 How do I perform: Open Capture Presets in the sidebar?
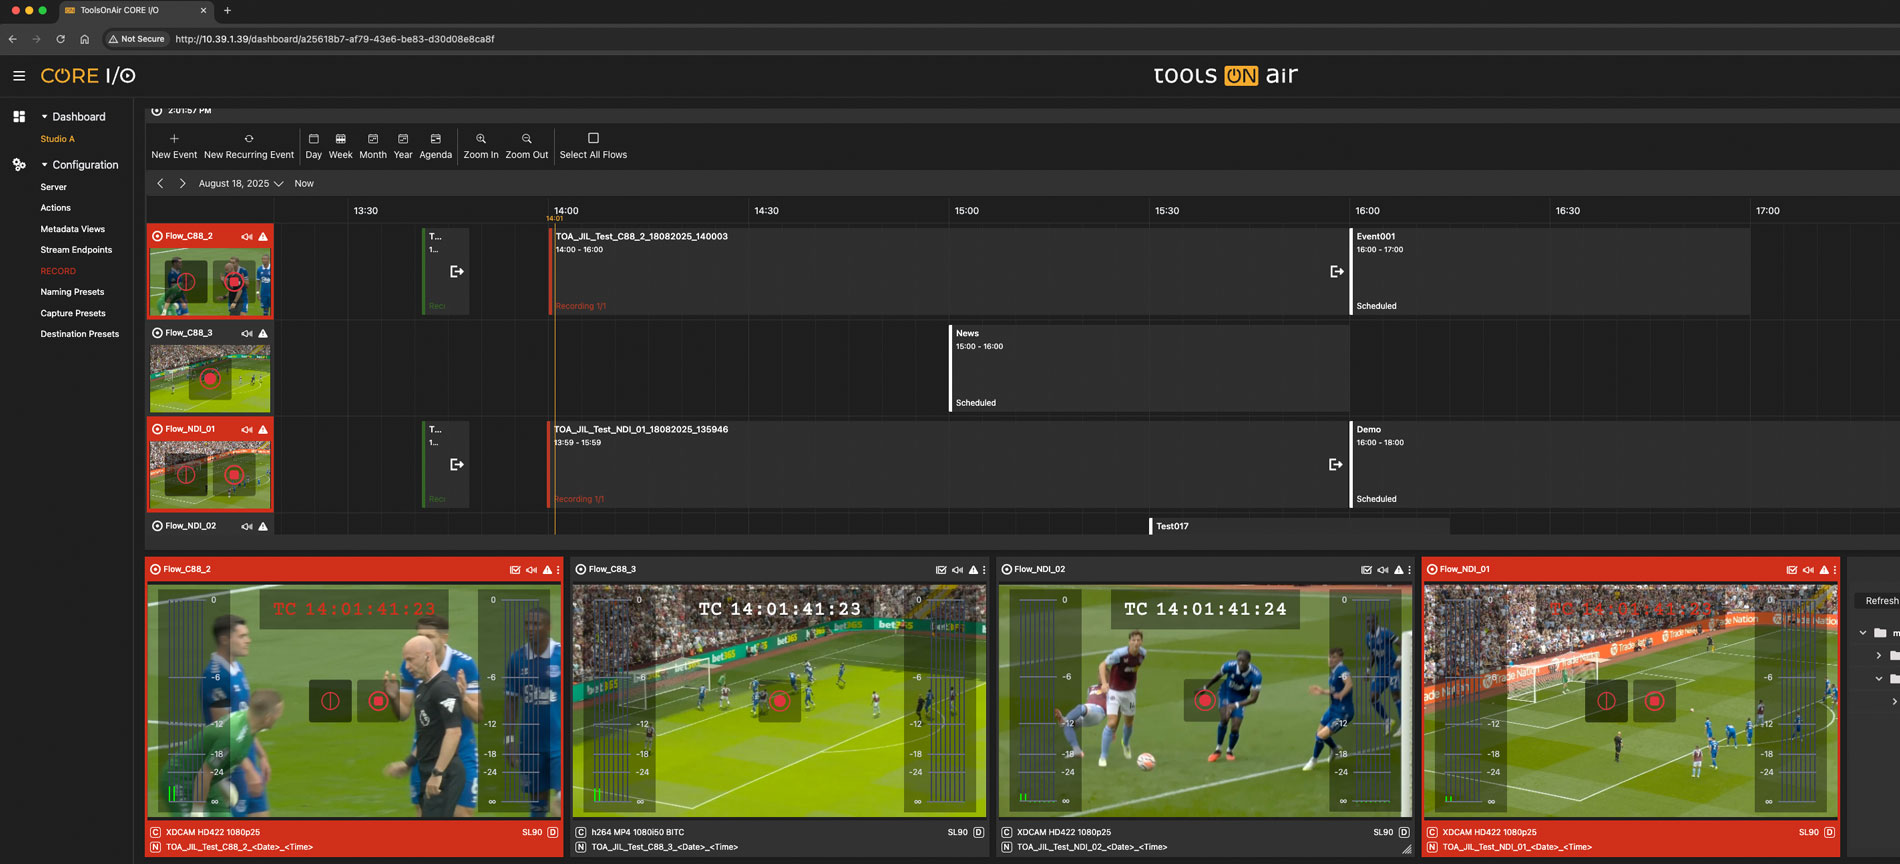pyautogui.click(x=73, y=313)
